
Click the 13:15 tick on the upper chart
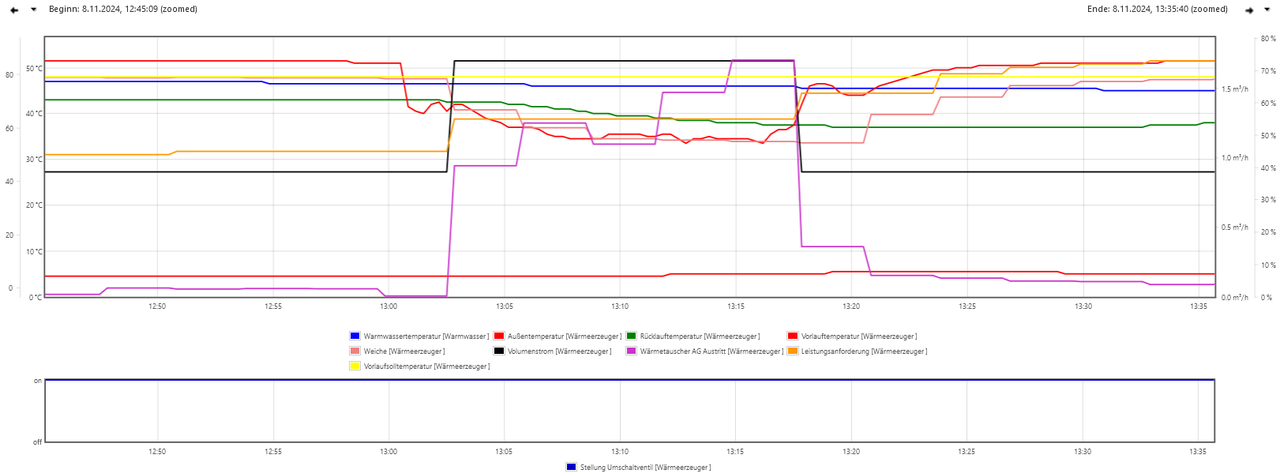[735, 305]
